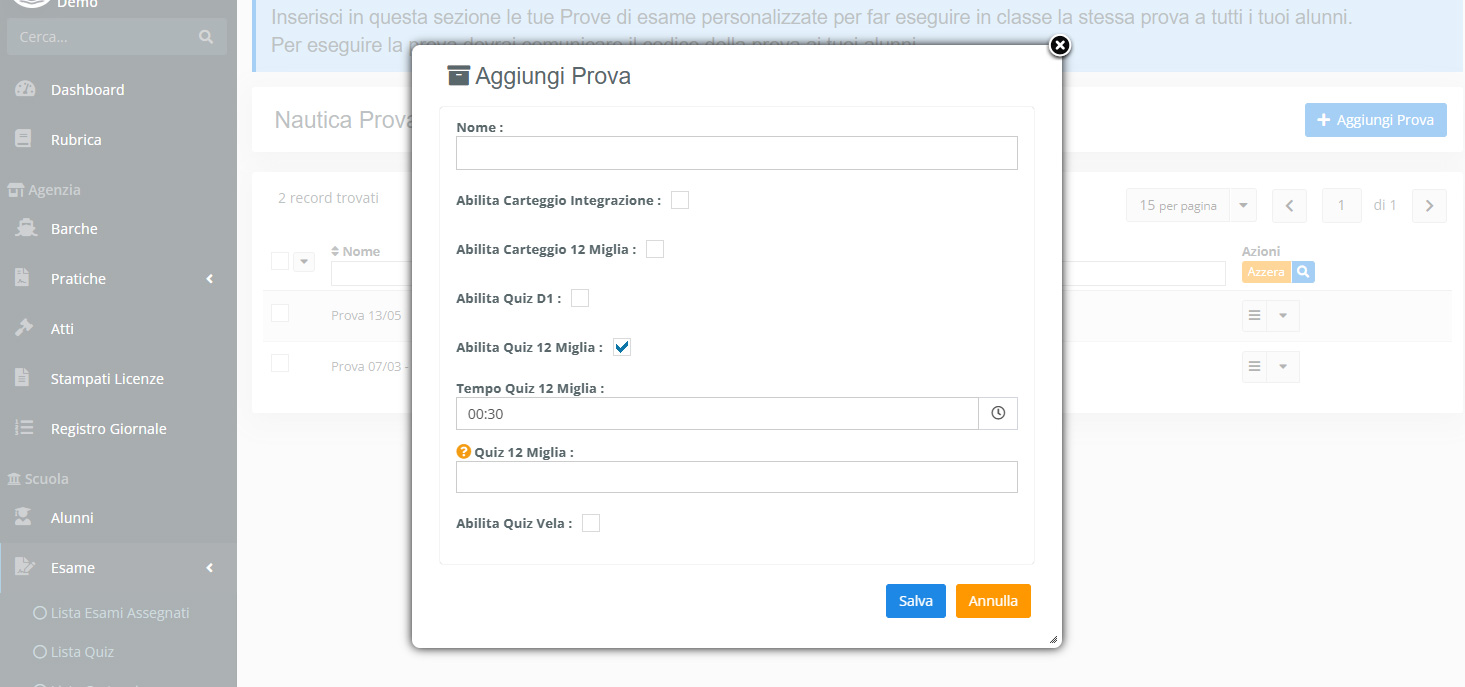Open the Dashboard gauge icon
1465x687 pixels.
[x=25, y=89]
